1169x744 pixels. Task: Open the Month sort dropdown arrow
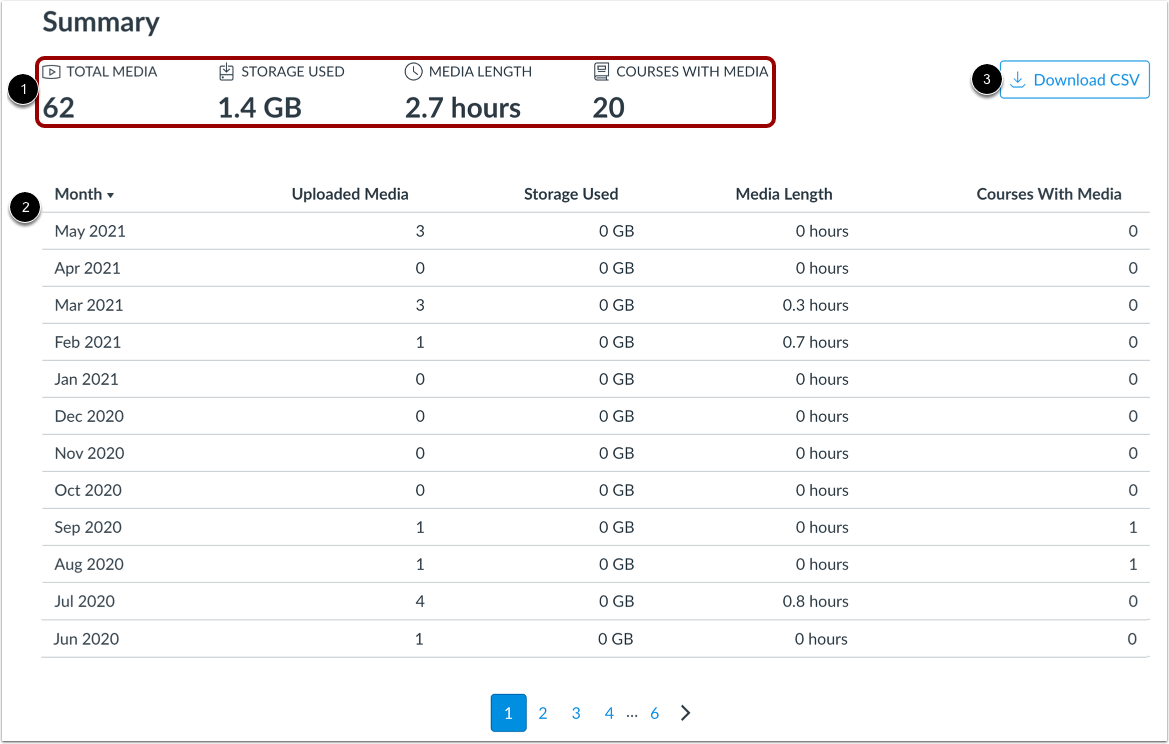click(x=111, y=194)
